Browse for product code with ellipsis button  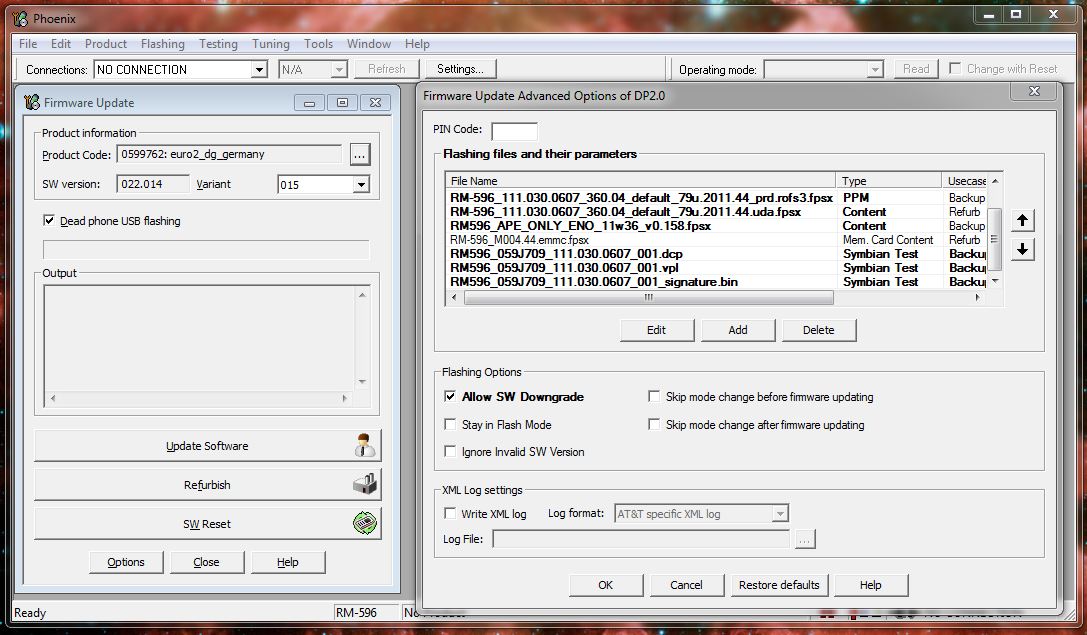pos(359,155)
